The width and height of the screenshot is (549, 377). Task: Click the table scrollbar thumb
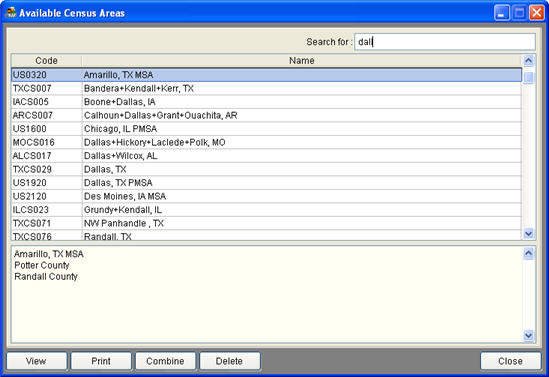click(x=528, y=78)
